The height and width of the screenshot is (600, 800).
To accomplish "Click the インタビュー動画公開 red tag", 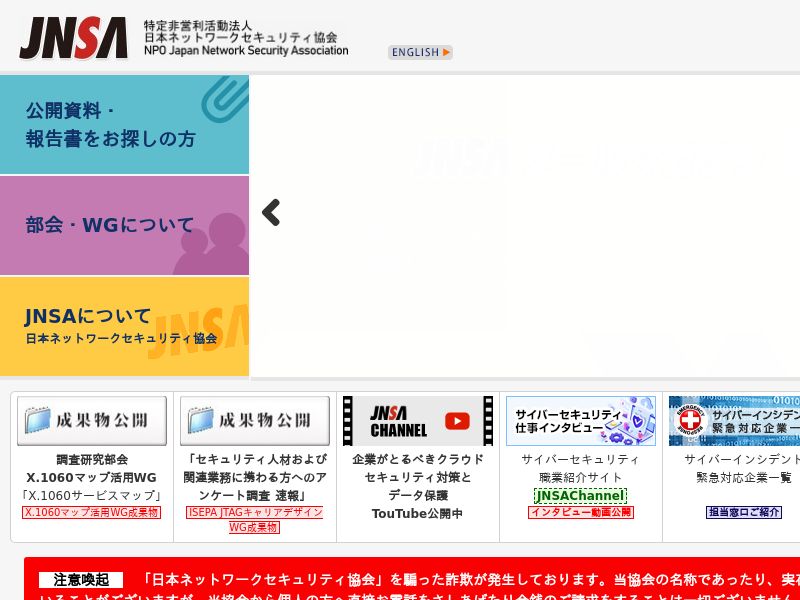I will point(580,512).
